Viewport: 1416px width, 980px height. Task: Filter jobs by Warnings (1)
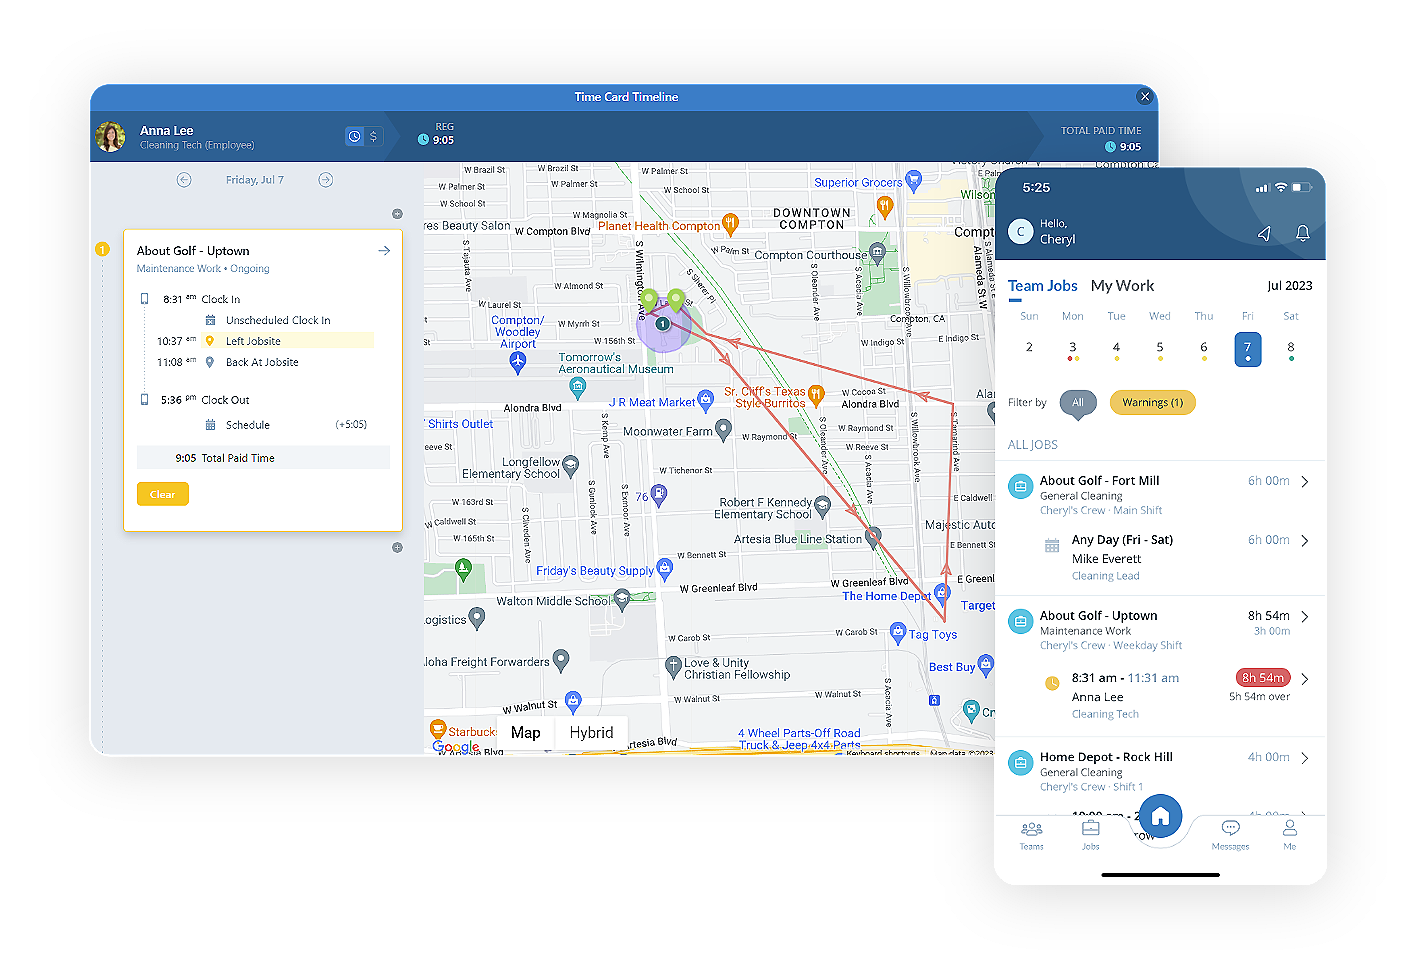tap(1152, 402)
